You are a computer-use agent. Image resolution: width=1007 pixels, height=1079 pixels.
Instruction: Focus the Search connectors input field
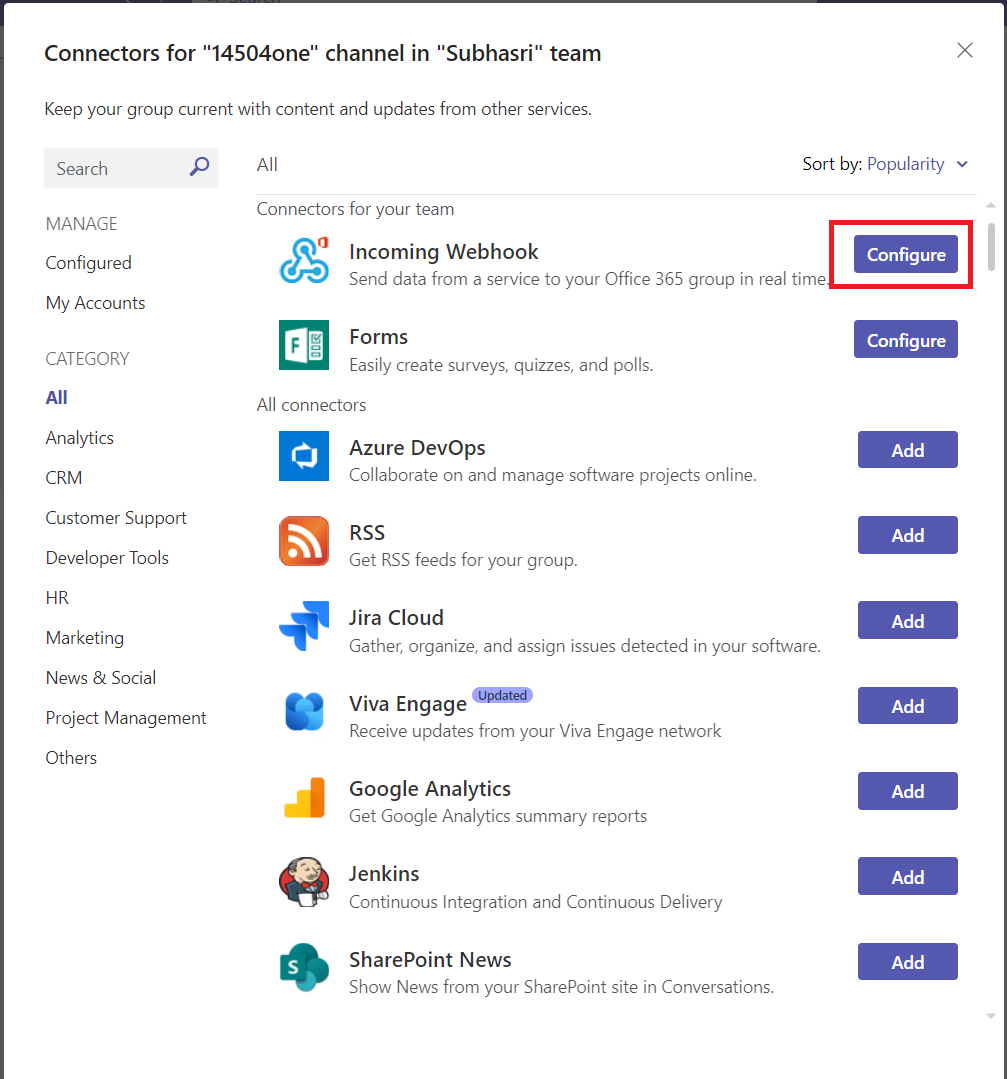click(131, 168)
